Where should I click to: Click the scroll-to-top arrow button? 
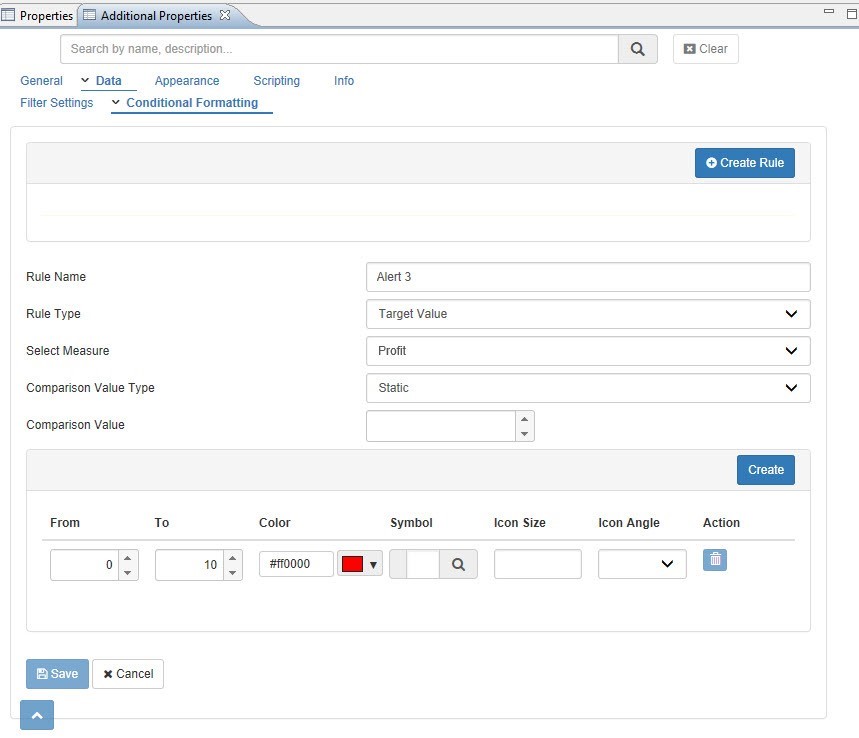tap(37, 715)
